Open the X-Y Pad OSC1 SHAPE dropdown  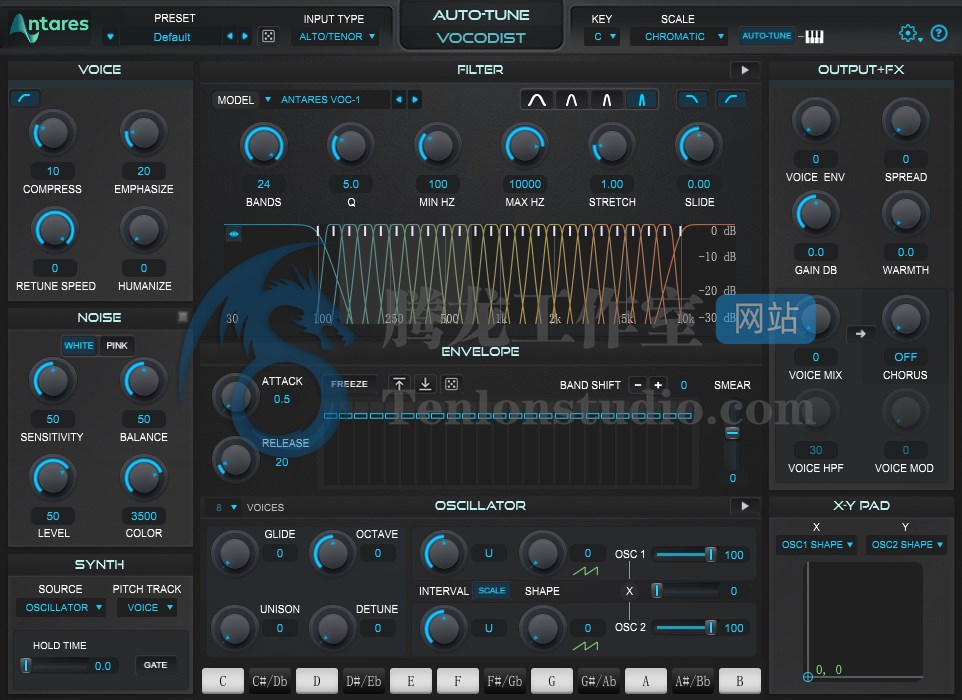(817, 544)
